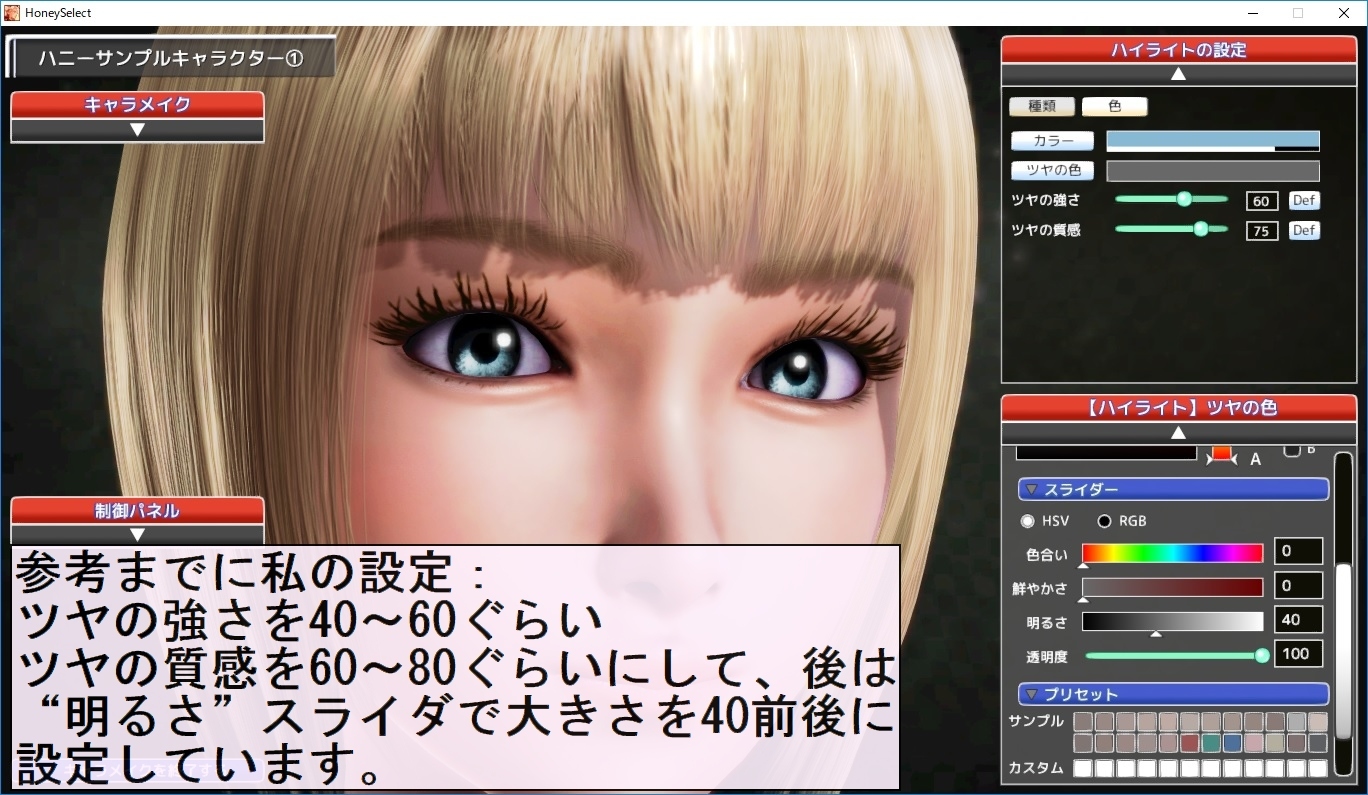Click the 色合い value field
Screen dimensions: 1368x795
point(1298,551)
